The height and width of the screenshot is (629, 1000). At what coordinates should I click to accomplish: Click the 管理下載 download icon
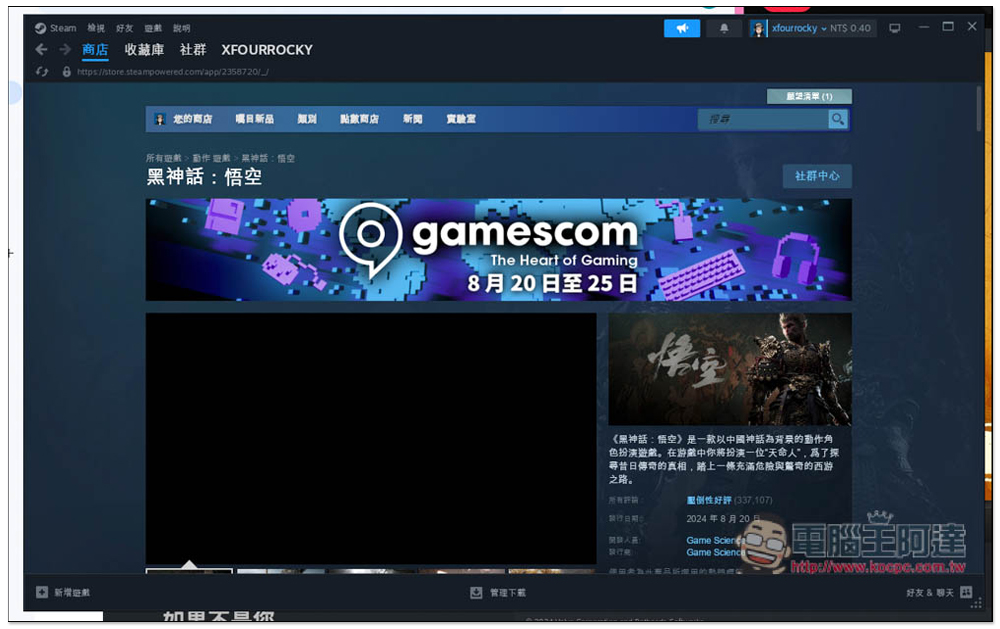tap(476, 593)
